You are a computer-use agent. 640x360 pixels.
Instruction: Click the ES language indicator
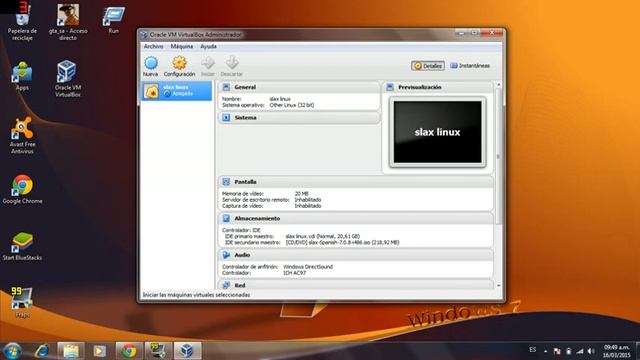click(x=533, y=350)
